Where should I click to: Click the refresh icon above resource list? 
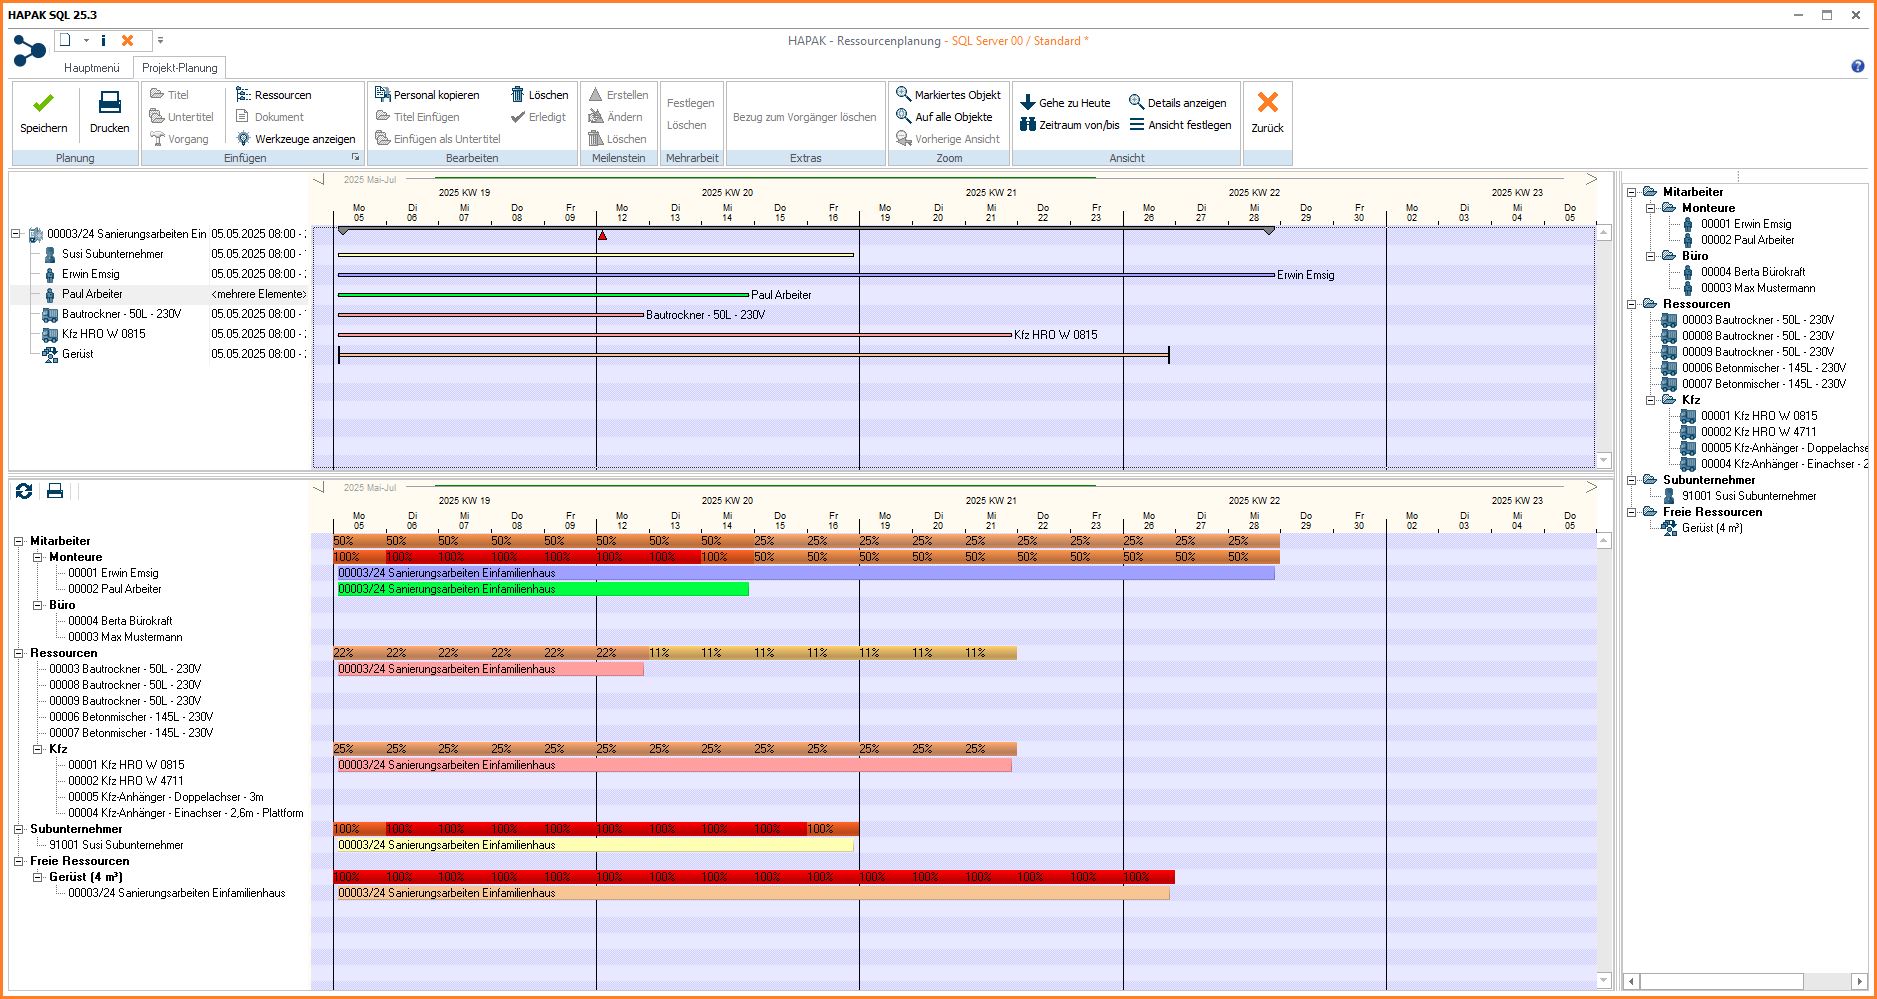(x=24, y=491)
